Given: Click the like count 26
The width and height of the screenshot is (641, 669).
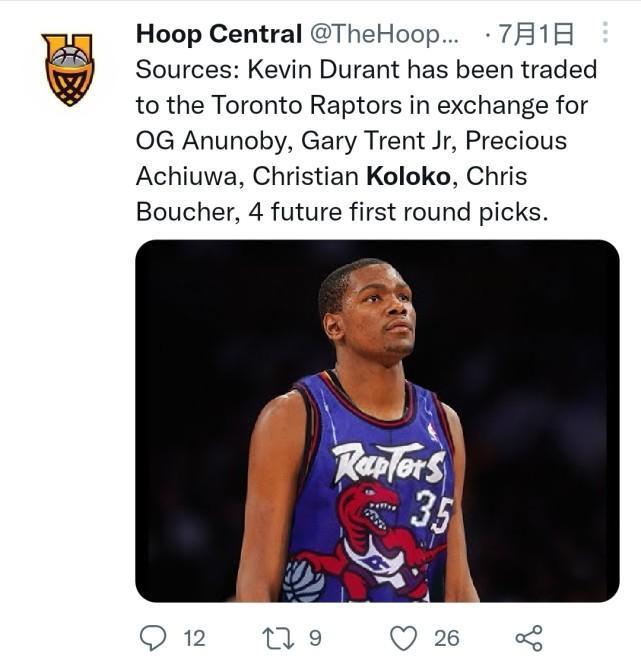Looking at the screenshot, I should (446, 638).
